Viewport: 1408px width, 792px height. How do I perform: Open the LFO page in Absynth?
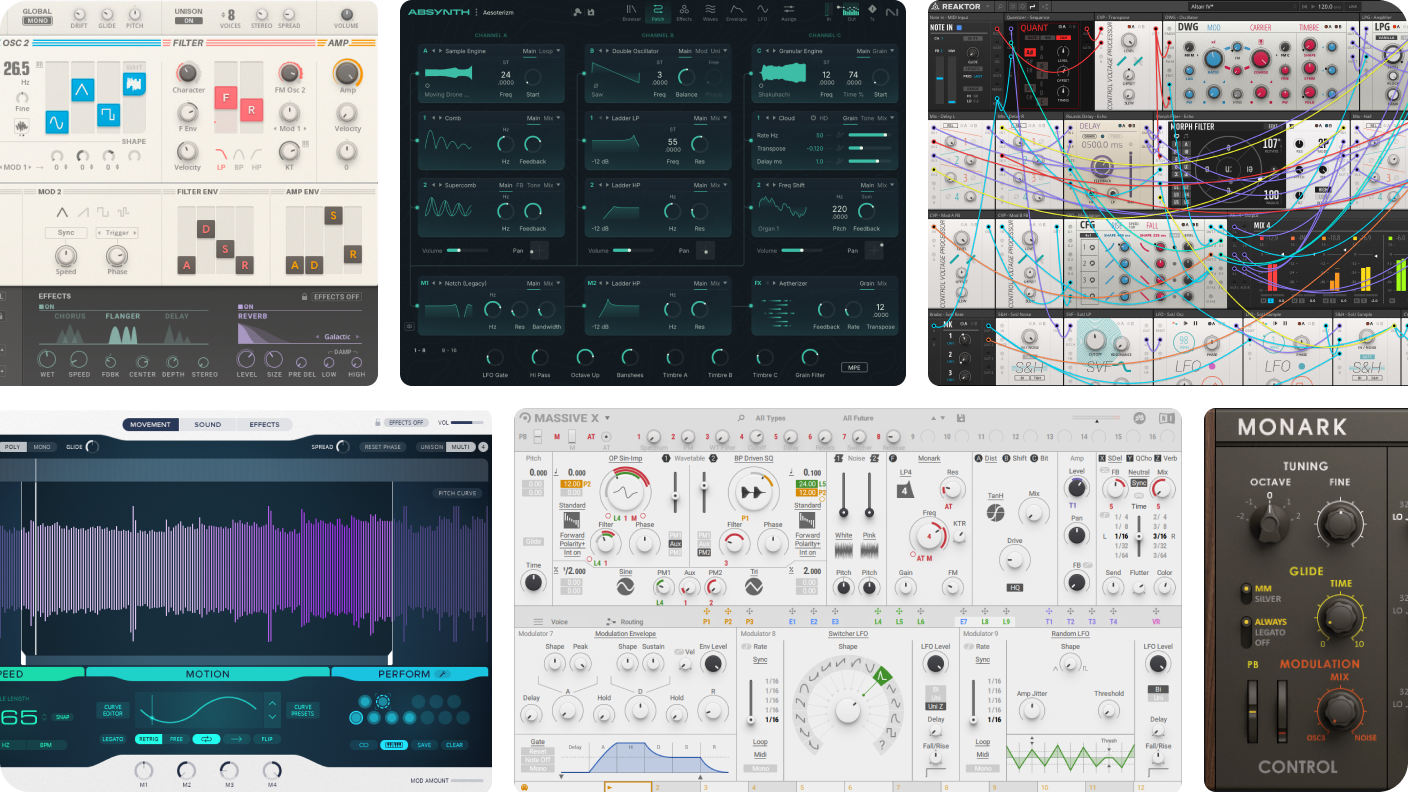pos(764,12)
